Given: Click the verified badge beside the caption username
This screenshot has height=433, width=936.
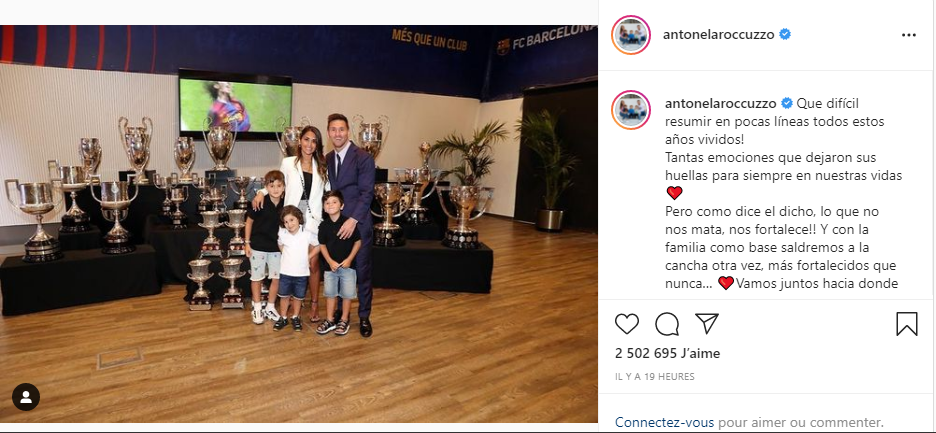Looking at the screenshot, I should [787, 103].
